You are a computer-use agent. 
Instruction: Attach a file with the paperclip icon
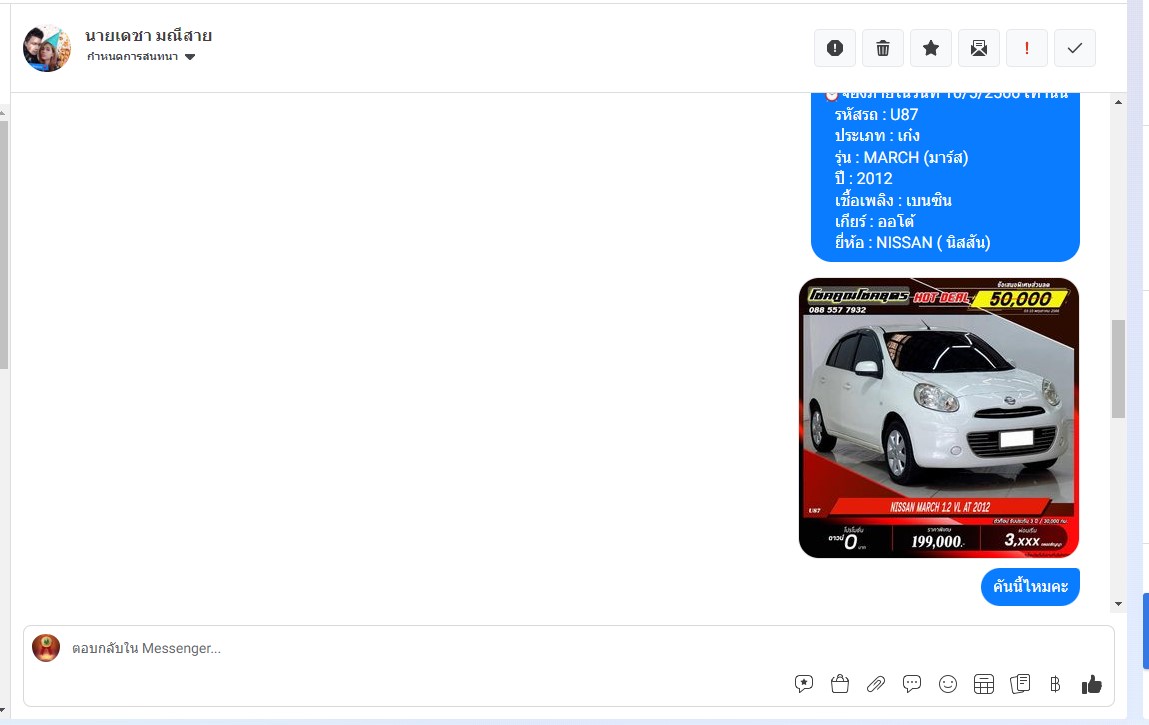click(876, 684)
